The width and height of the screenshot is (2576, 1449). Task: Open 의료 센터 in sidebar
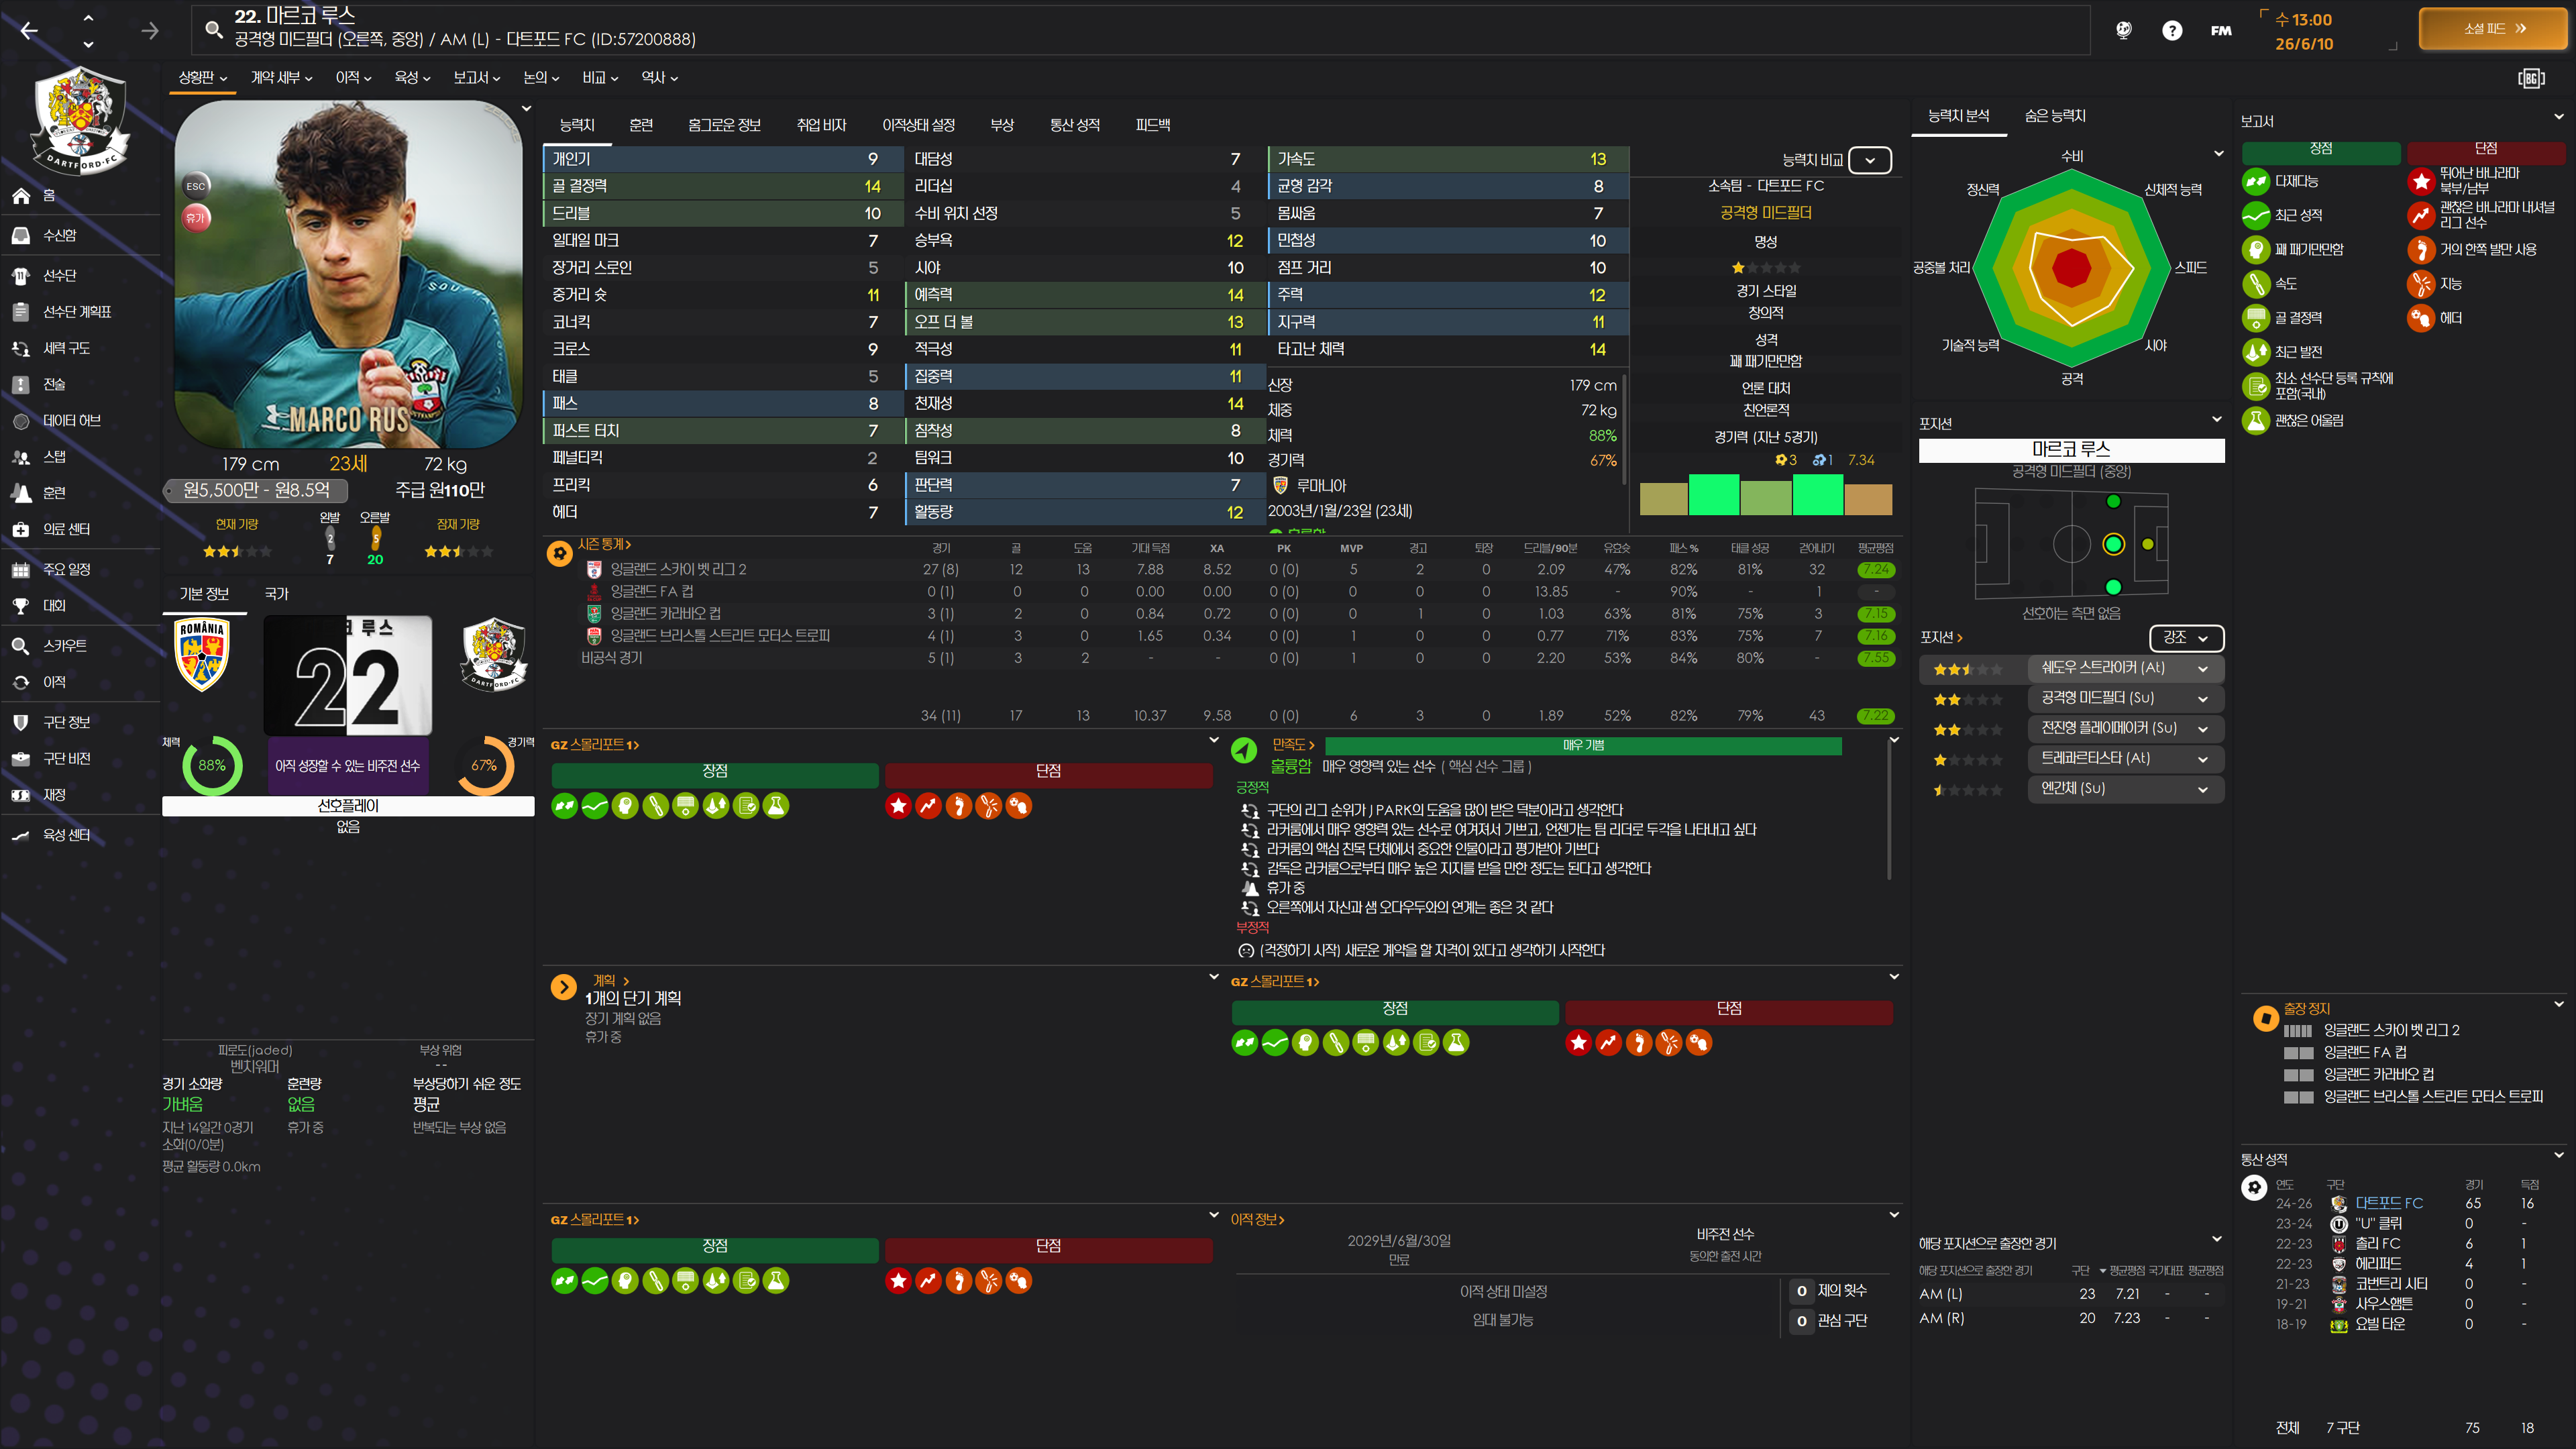point(66,529)
